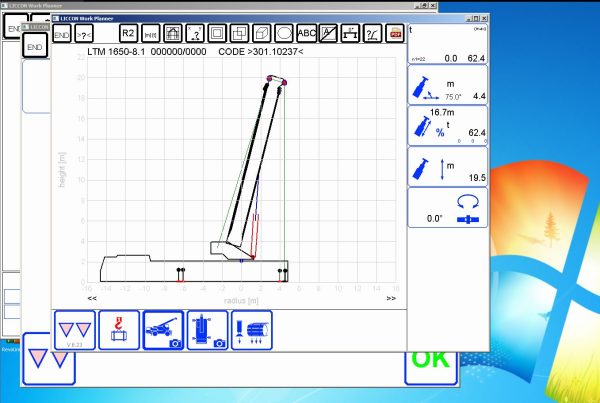Click the building grid icon

(173, 34)
